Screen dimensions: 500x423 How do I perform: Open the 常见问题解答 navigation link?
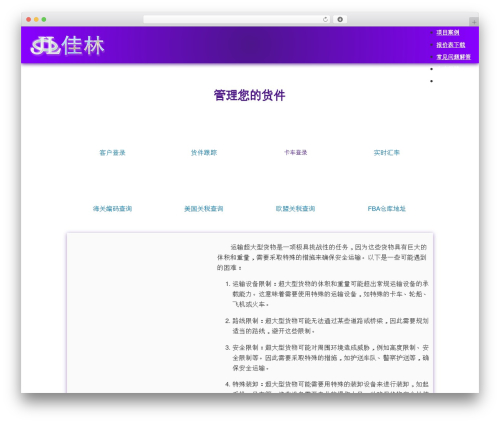coord(453,57)
